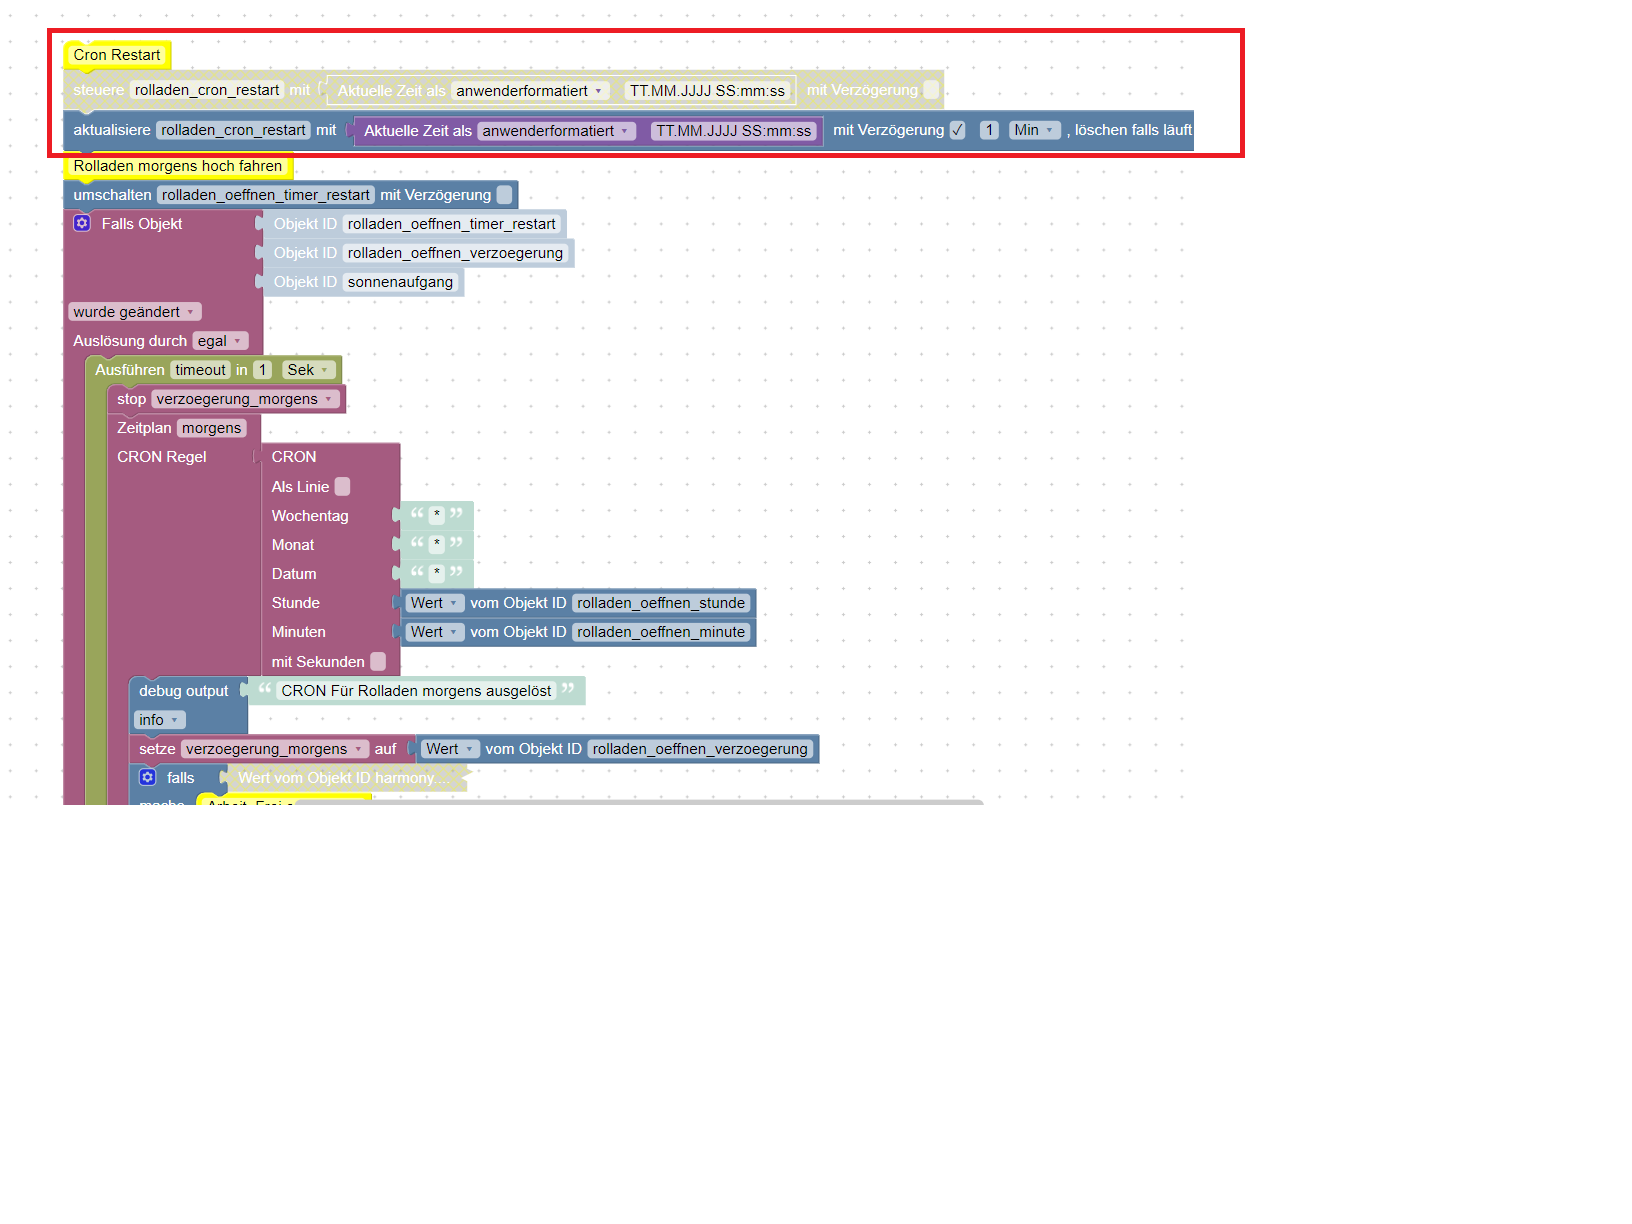
Task: Toggle 'mit Verzögerung' on the umschalten block
Action: tap(505, 195)
